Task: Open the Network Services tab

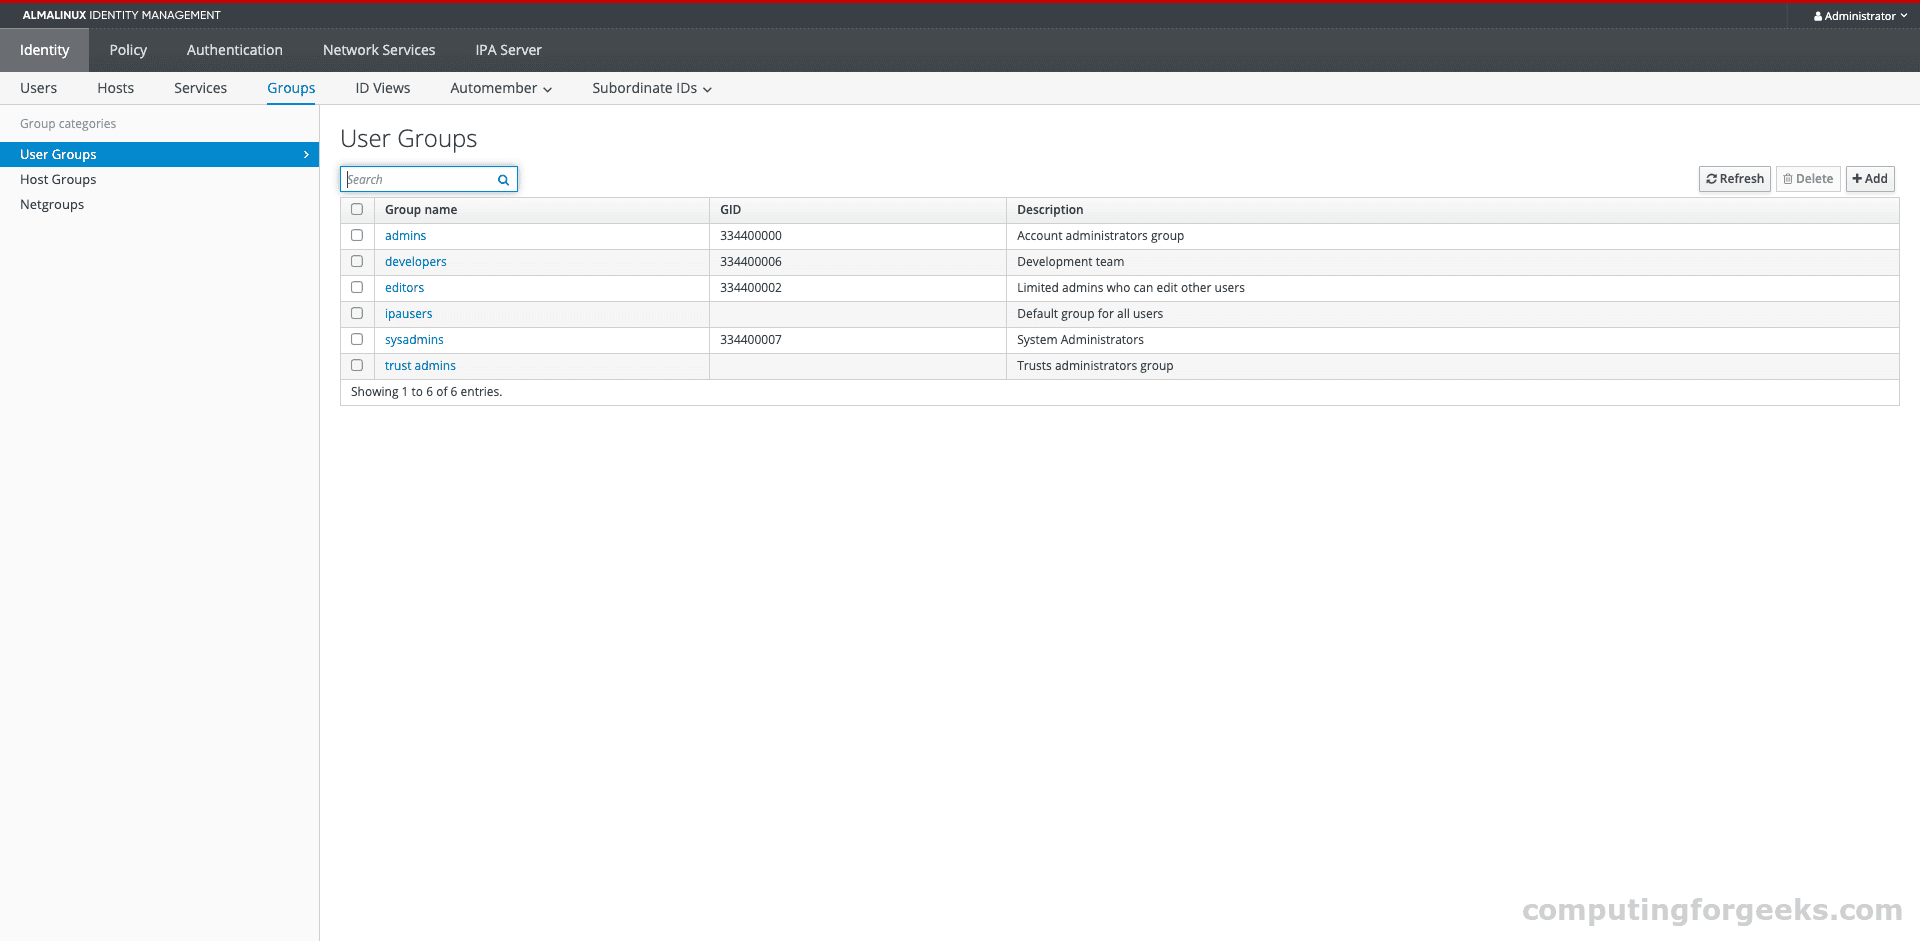Action: [x=378, y=49]
